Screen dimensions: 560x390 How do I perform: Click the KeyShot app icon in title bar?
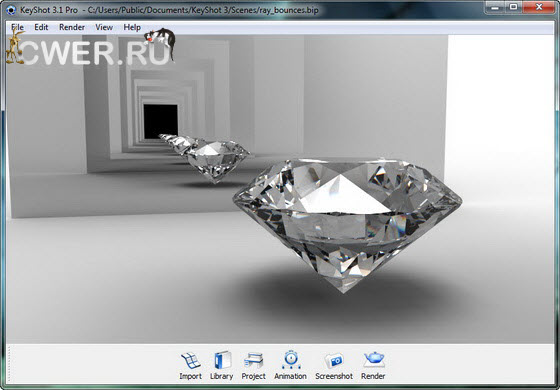coord(11,10)
